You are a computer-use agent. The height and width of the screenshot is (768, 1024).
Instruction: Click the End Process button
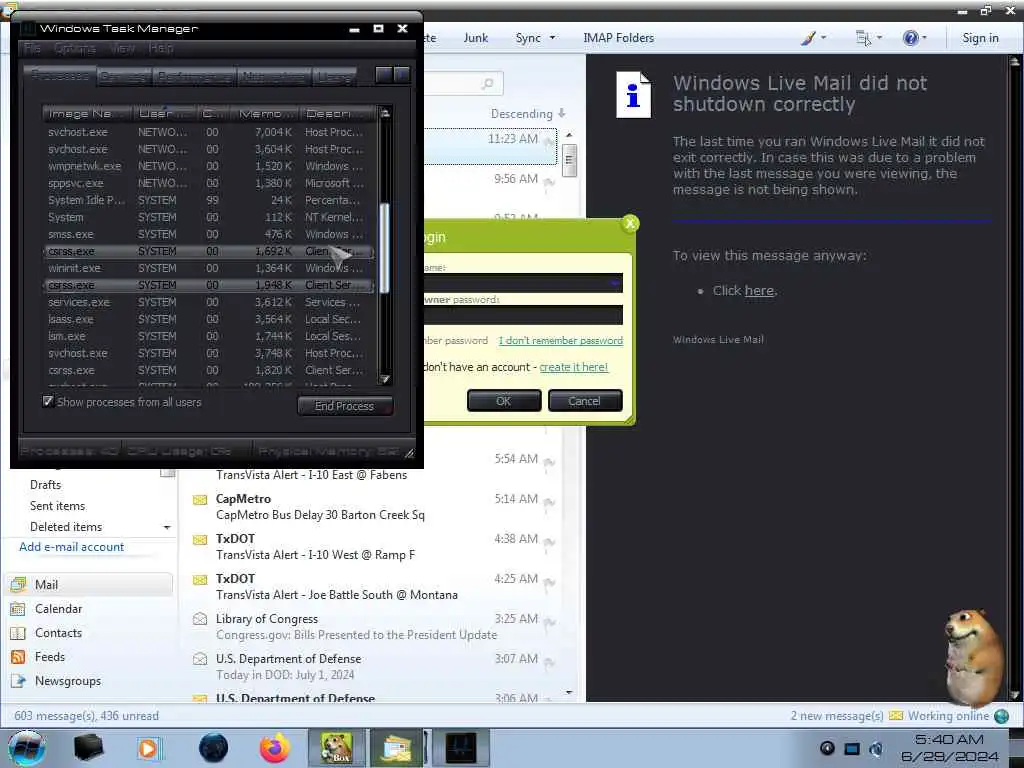tap(345, 406)
